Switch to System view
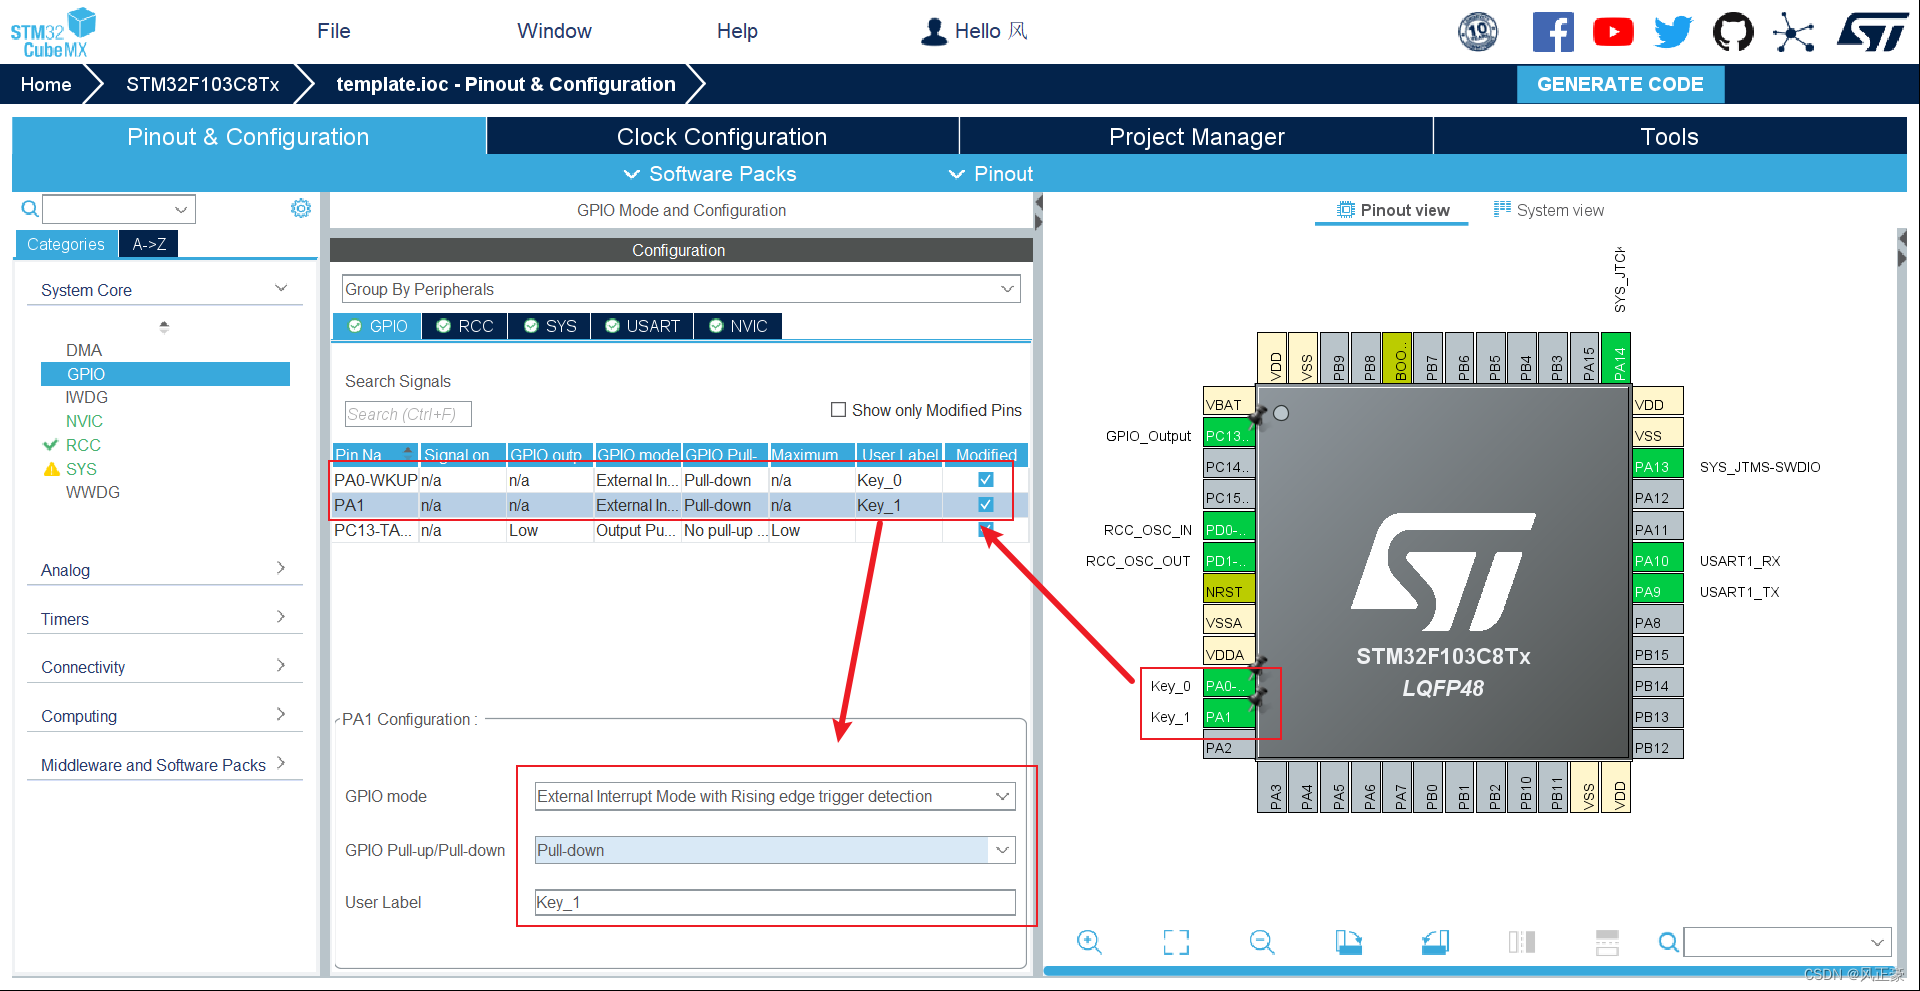This screenshot has width=1920, height=991. (x=1548, y=210)
